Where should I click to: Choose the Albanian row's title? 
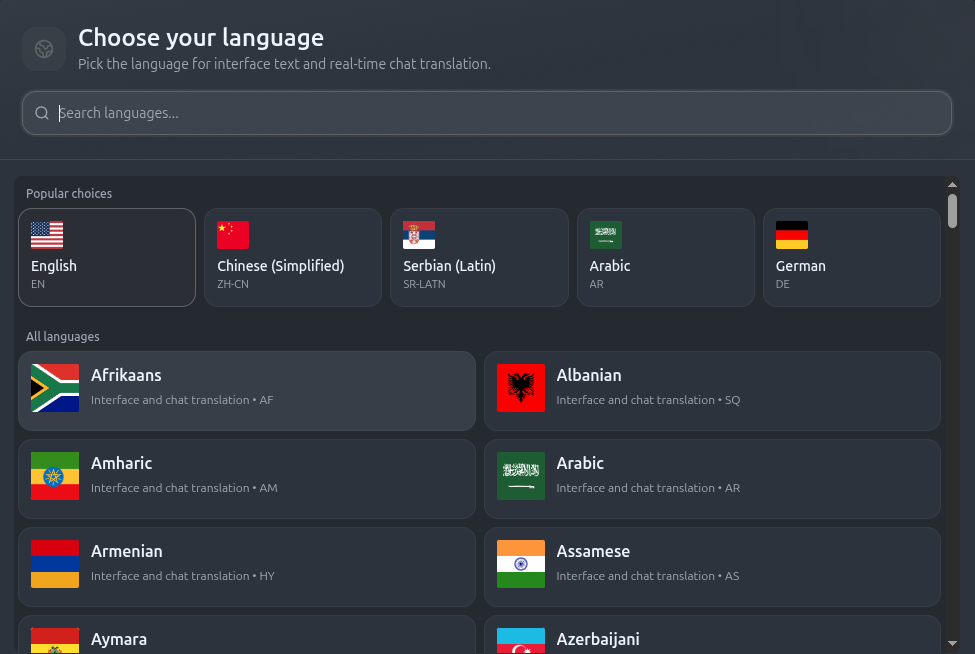coord(589,375)
